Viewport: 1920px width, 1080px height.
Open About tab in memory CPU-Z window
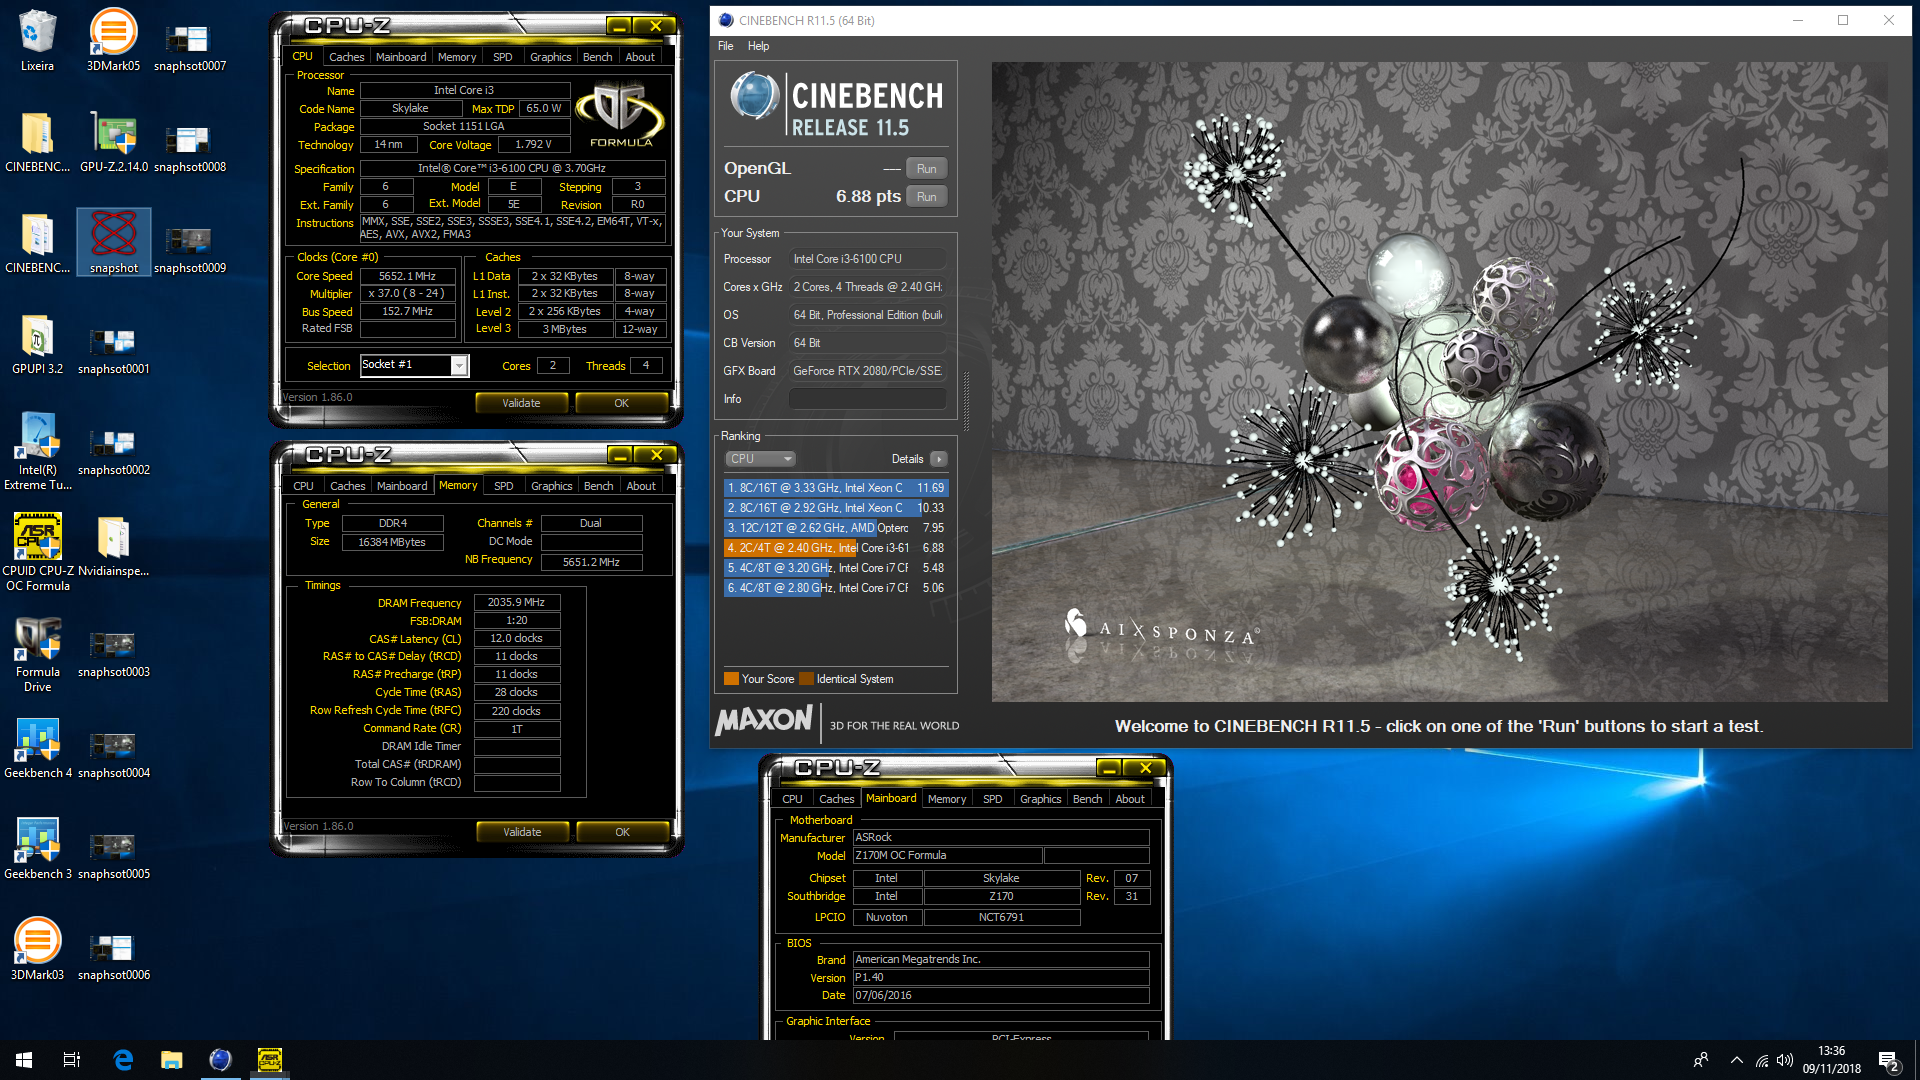click(641, 486)
